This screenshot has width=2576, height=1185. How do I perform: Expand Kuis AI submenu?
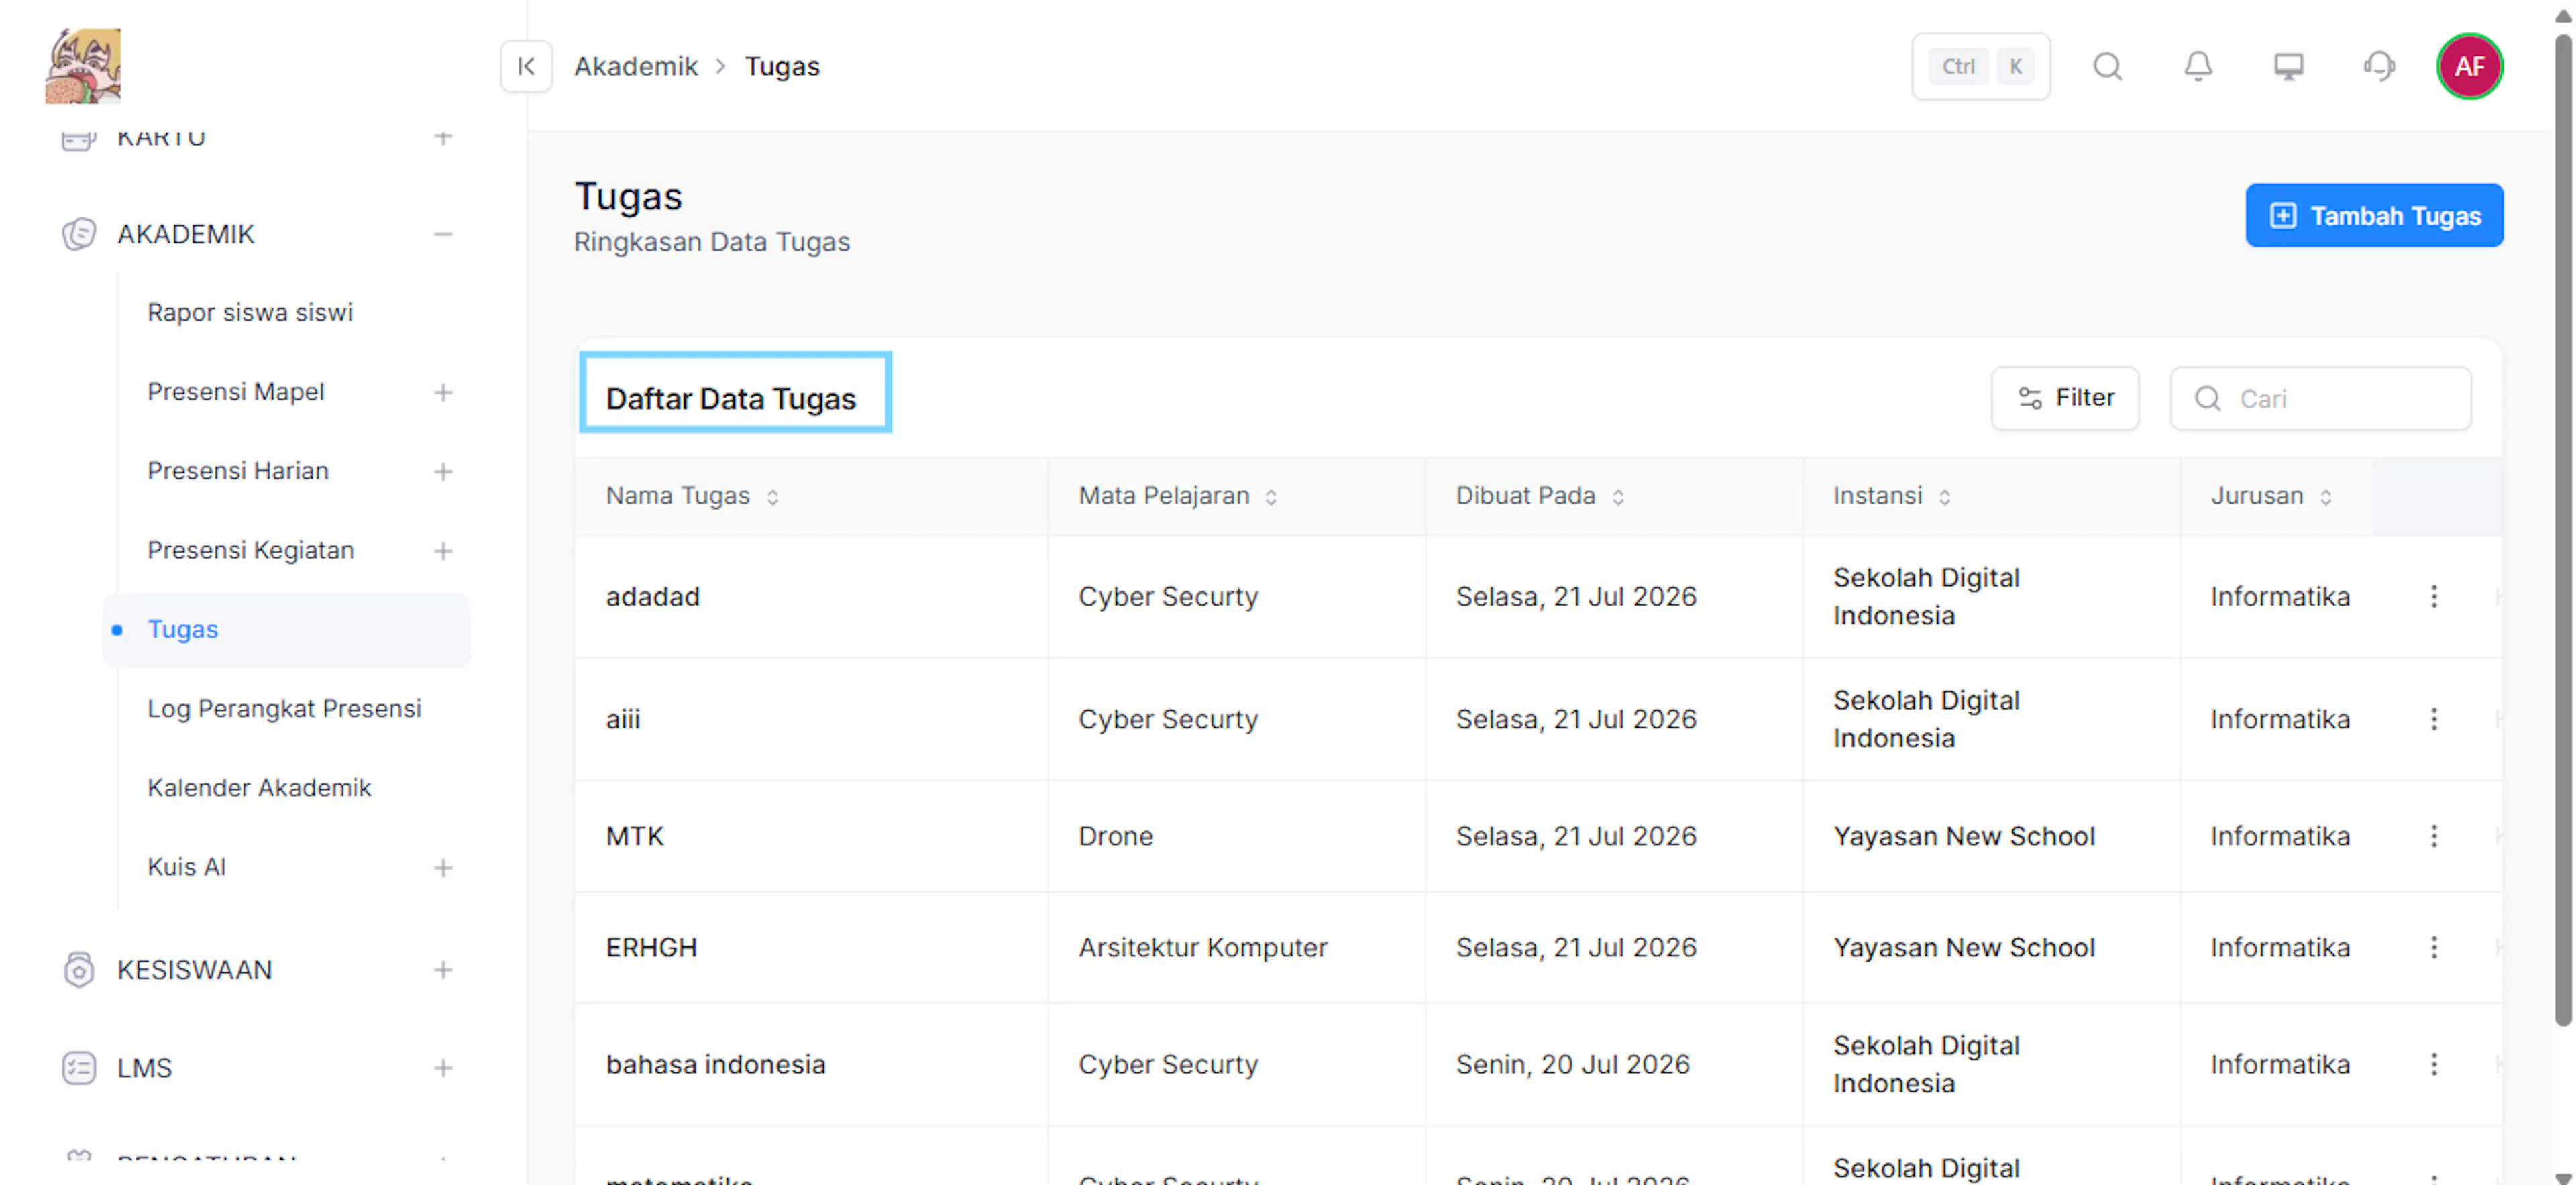[x=443, y=867]
